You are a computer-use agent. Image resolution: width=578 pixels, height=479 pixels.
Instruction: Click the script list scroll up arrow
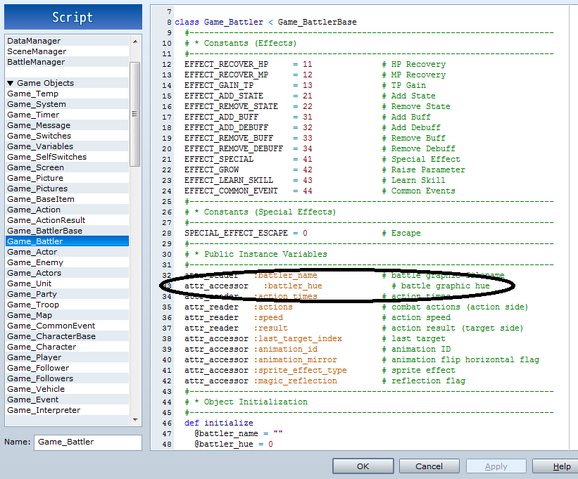[x=135, y=42]
